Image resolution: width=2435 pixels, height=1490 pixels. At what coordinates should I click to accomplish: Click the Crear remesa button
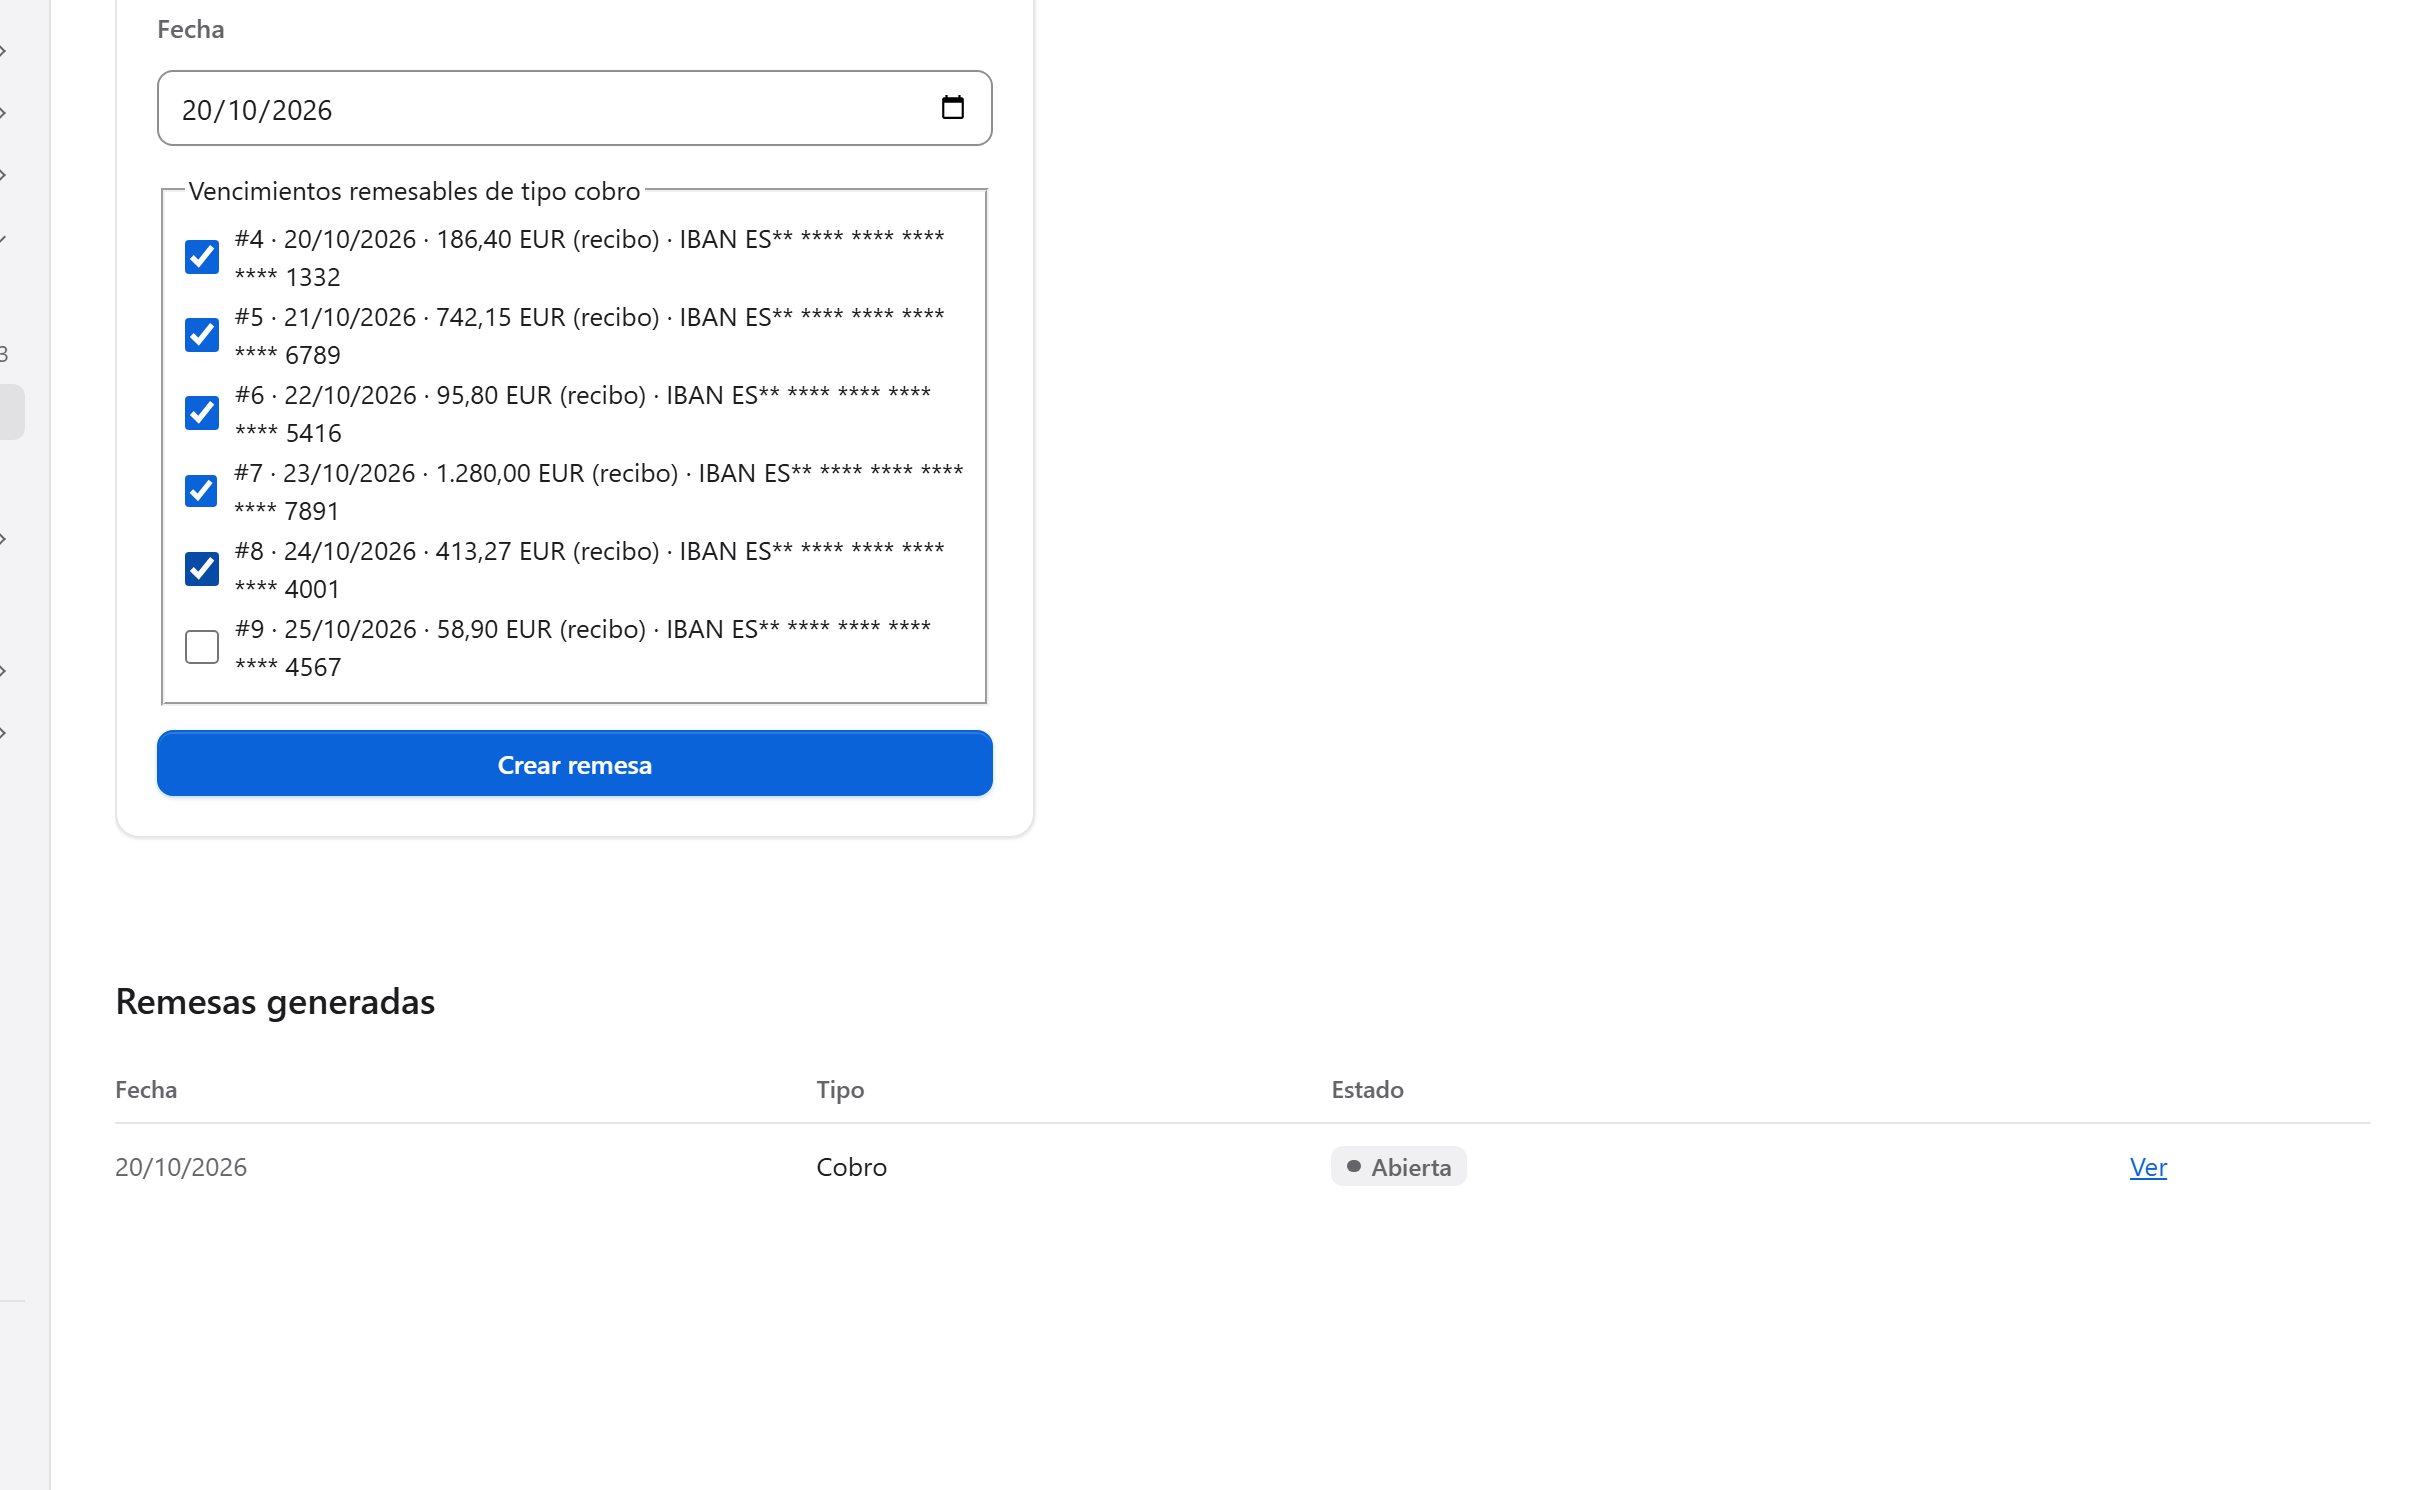[574, 764]
